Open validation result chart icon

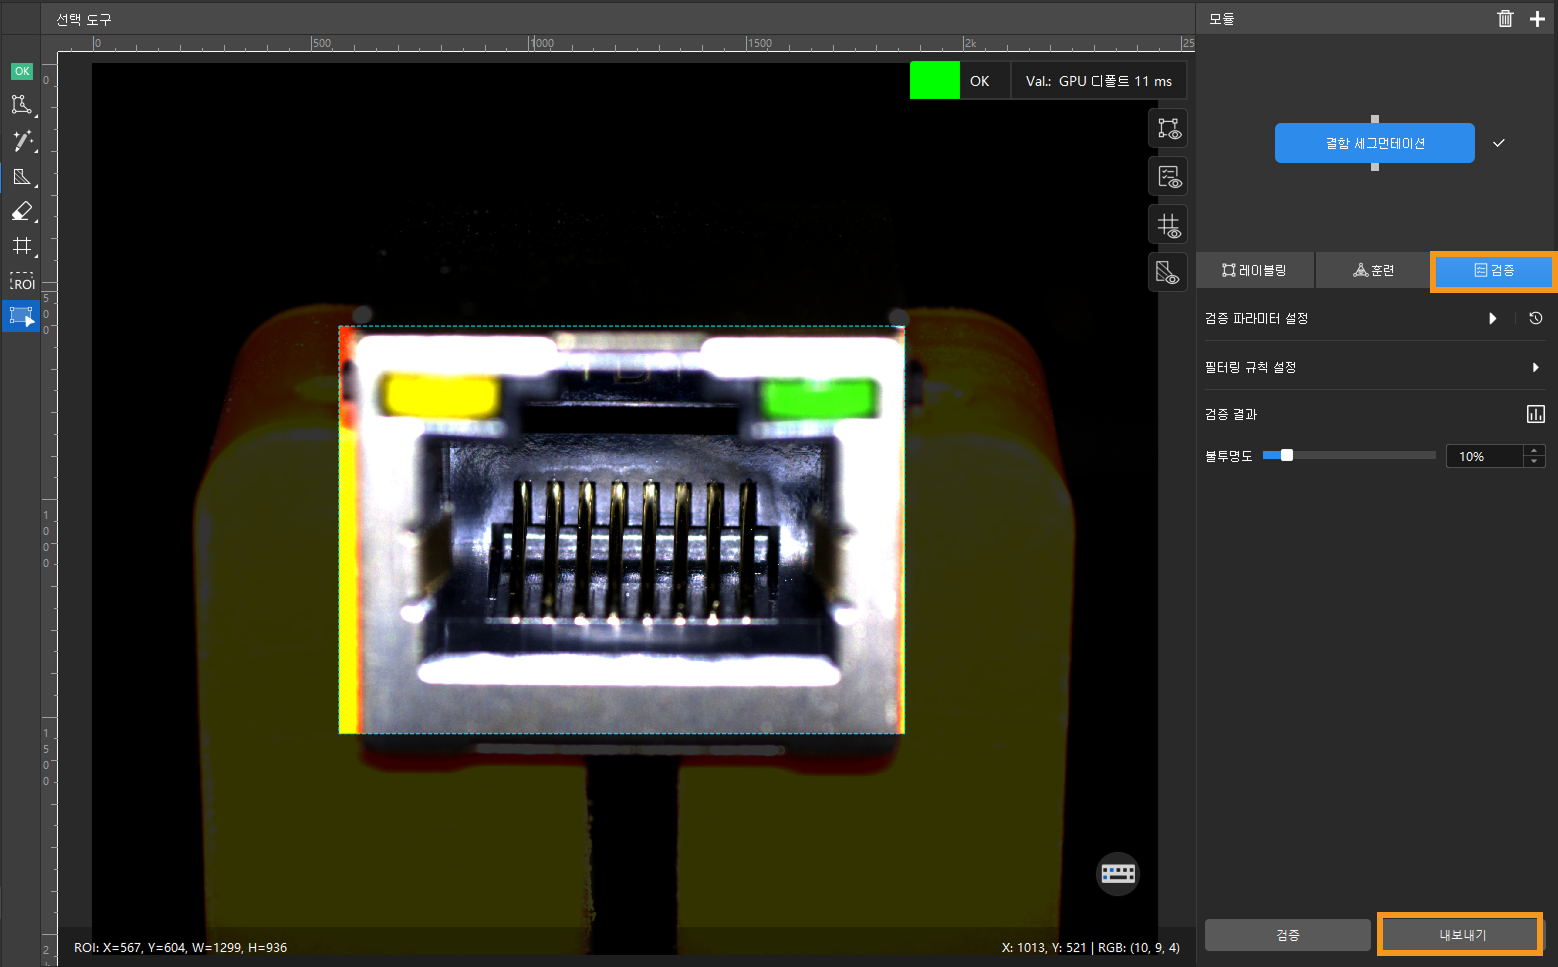pyautogui.click(x=1536, y=414)
